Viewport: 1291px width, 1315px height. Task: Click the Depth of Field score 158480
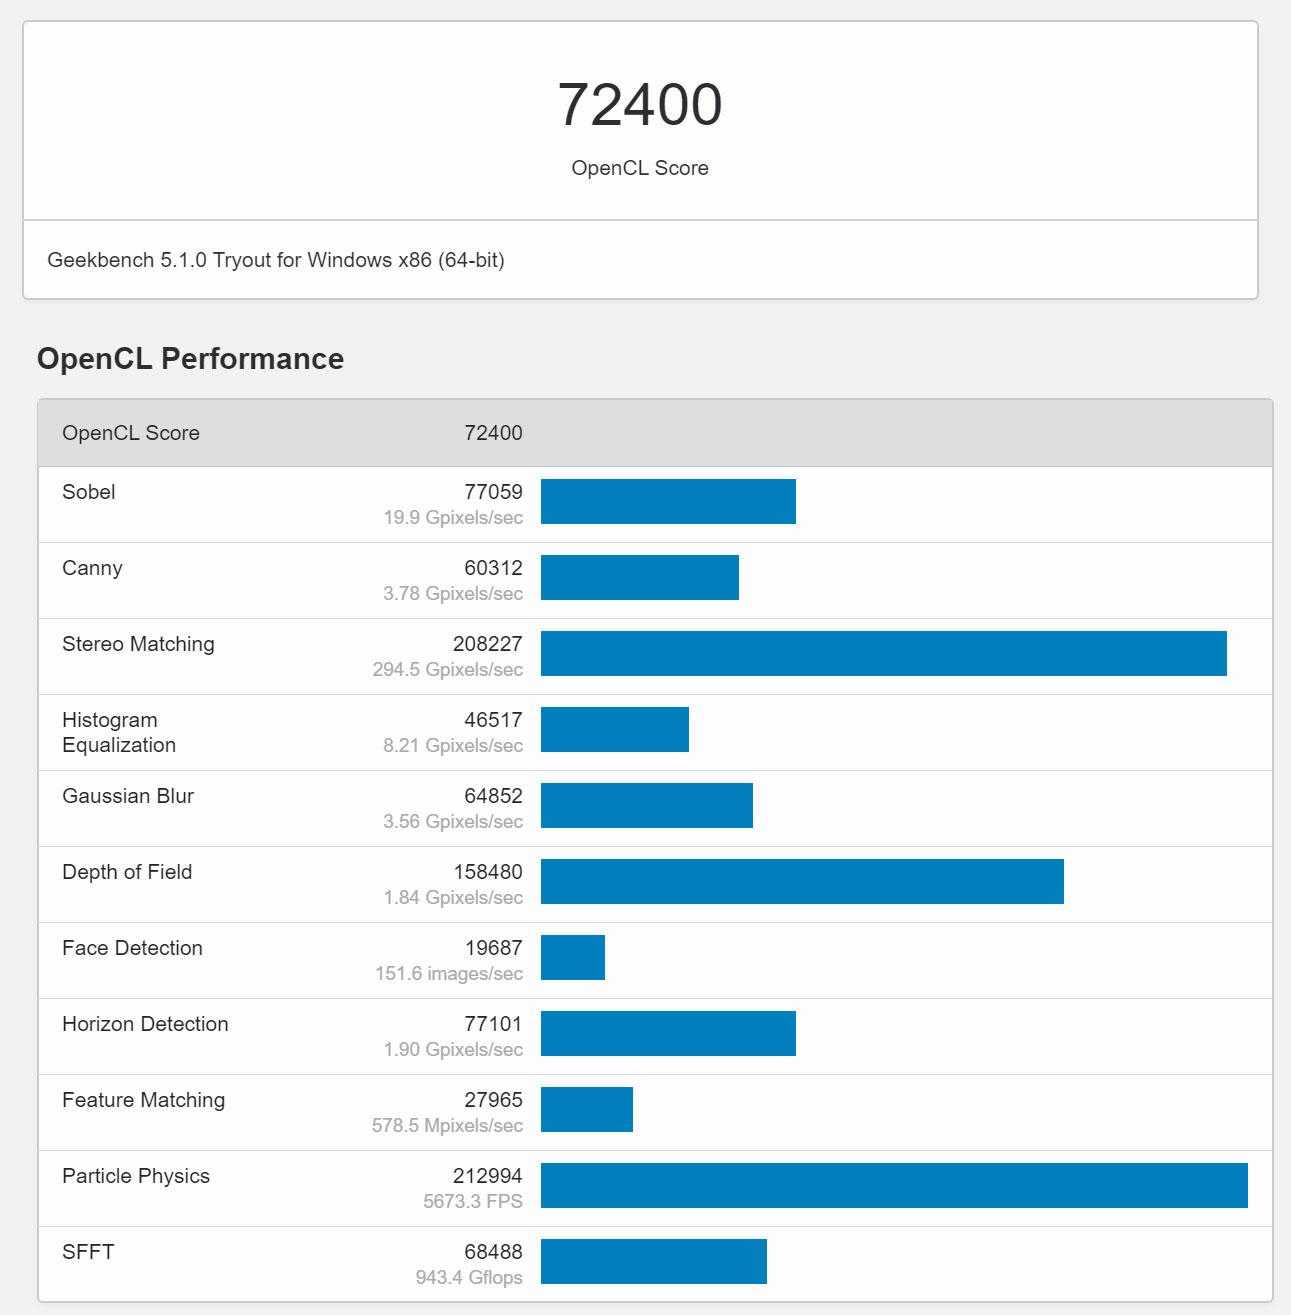coord(487,872)
